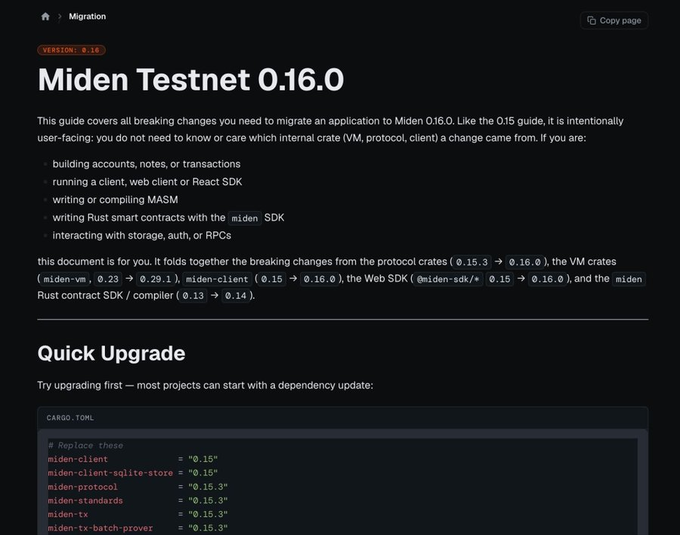Click 'miden-tx' line in the code block
Screen dimensions: 680x535
coord(68,514)
